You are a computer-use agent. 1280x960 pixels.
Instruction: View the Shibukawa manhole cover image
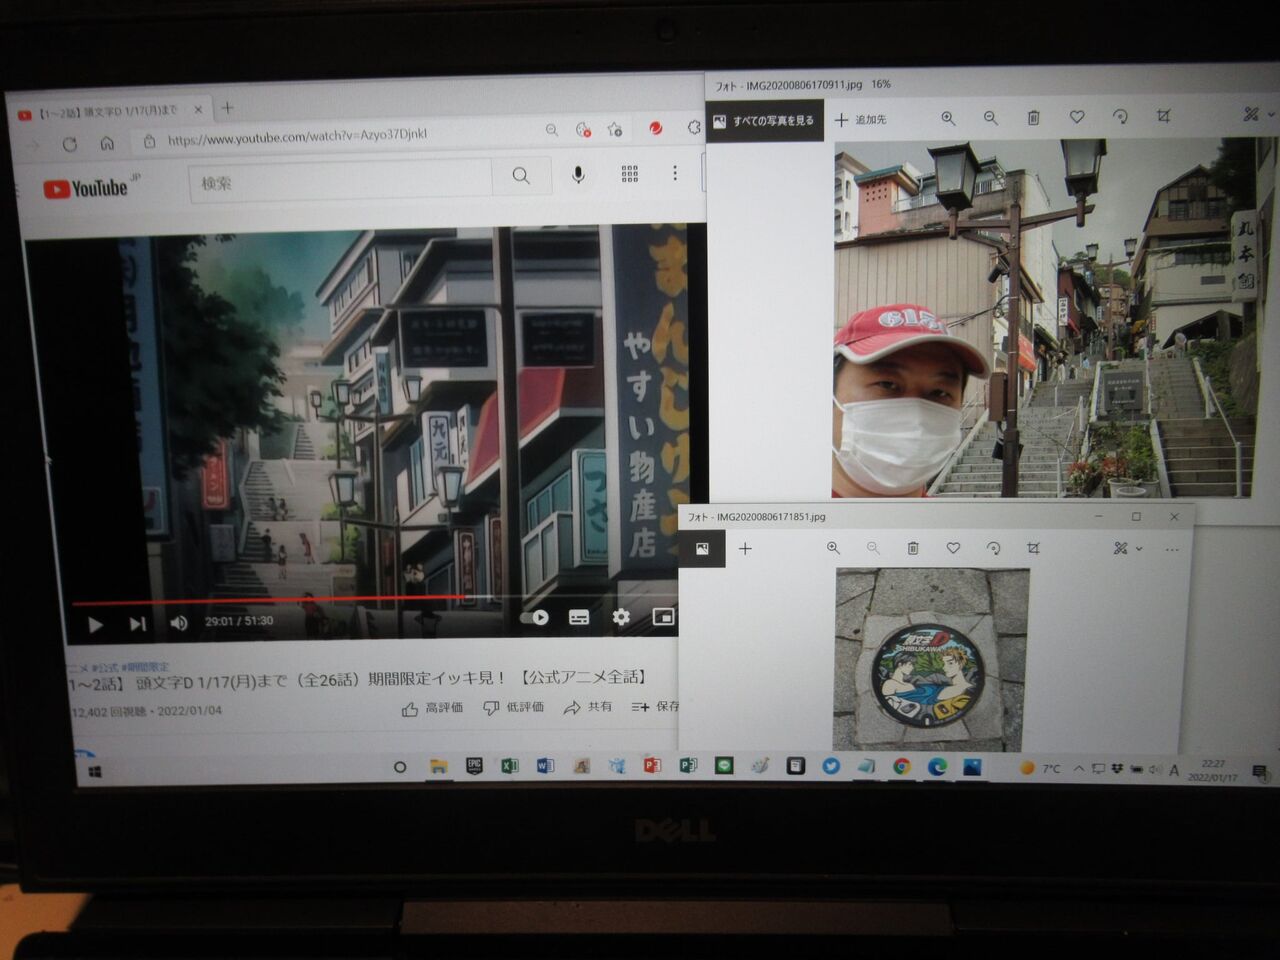point(931,660)
